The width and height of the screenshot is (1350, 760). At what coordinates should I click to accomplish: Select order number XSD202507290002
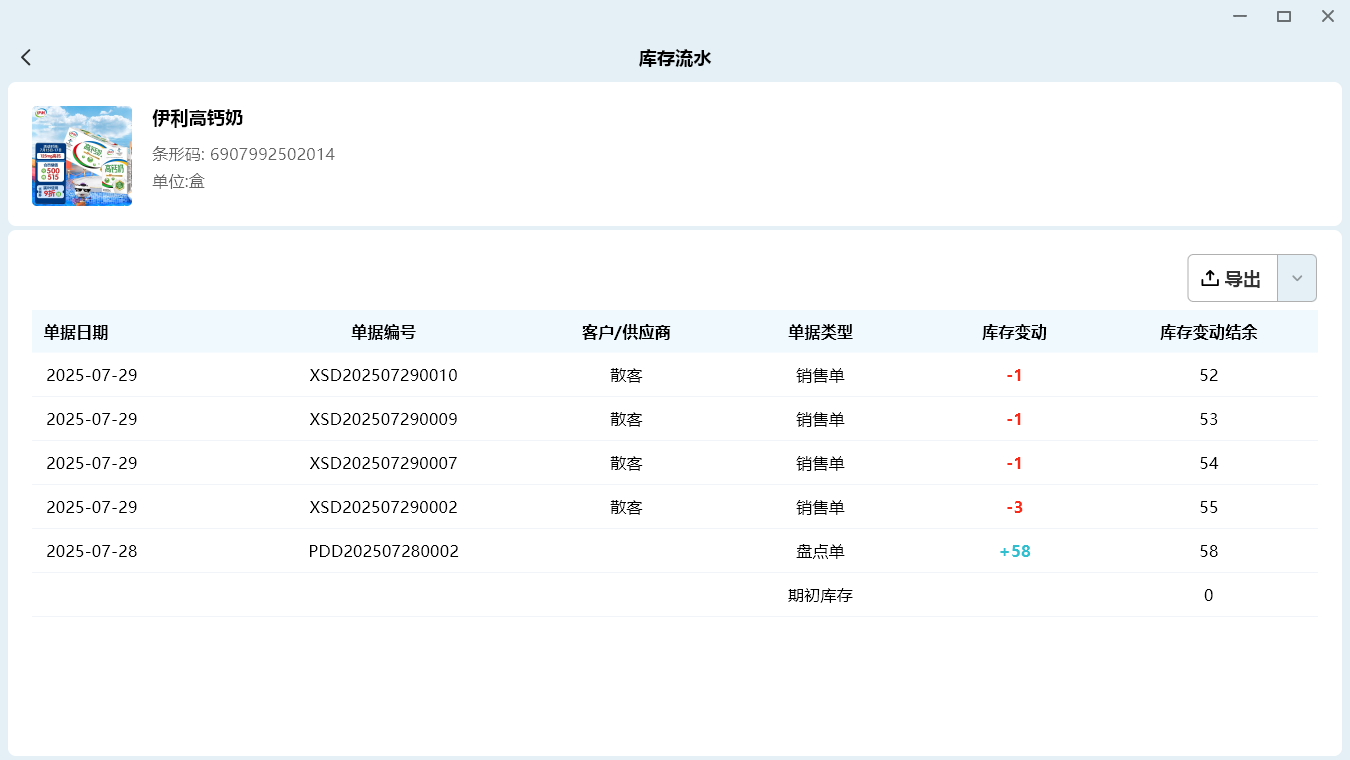(383, 508)
